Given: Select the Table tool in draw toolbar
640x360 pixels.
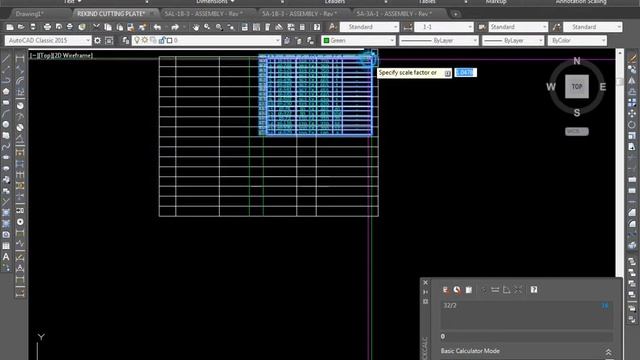Looking at the screenshot, I should point(6,246).
